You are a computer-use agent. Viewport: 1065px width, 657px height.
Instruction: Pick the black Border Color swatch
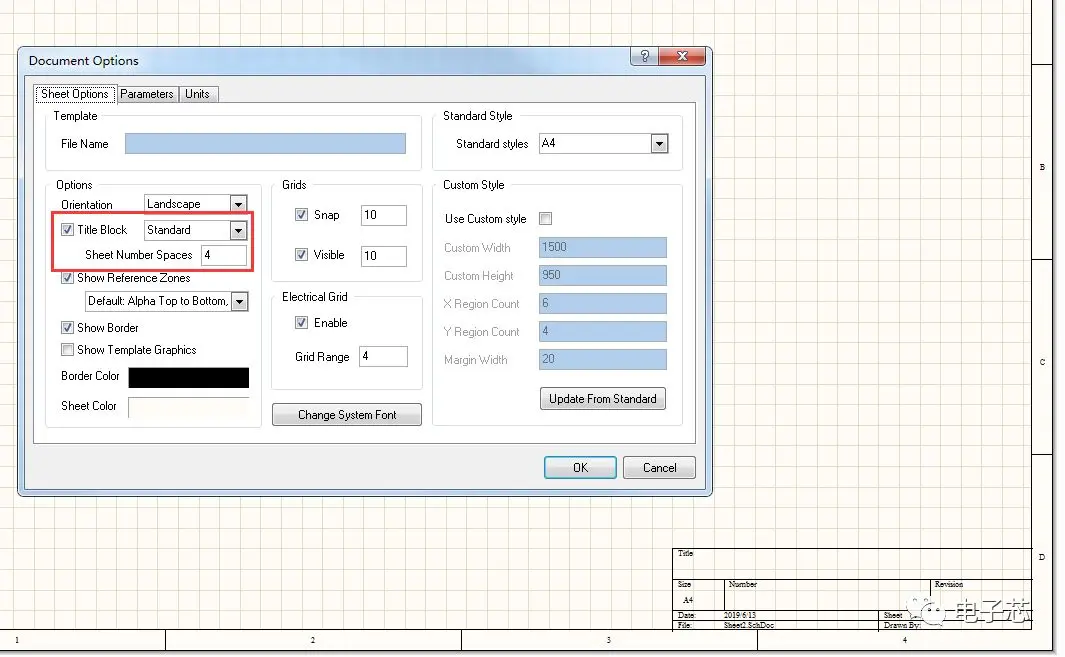click(189, 377)
